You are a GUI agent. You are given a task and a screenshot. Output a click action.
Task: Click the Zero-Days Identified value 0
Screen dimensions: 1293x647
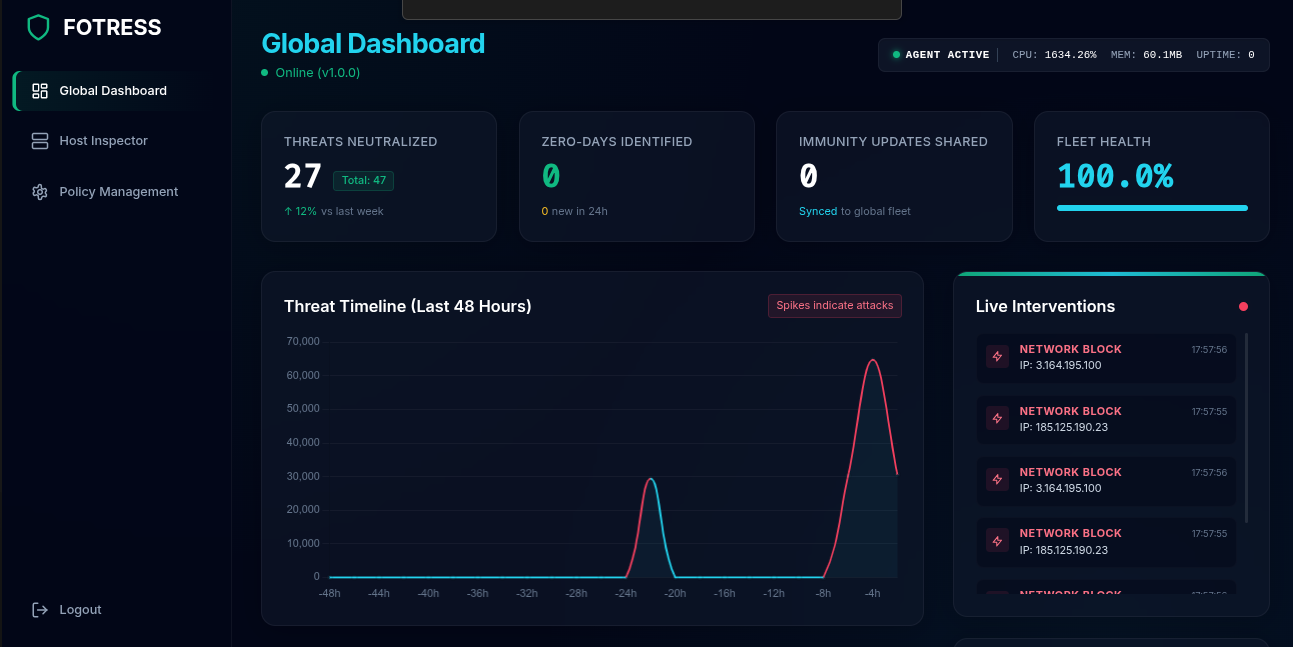click(551, 177)
